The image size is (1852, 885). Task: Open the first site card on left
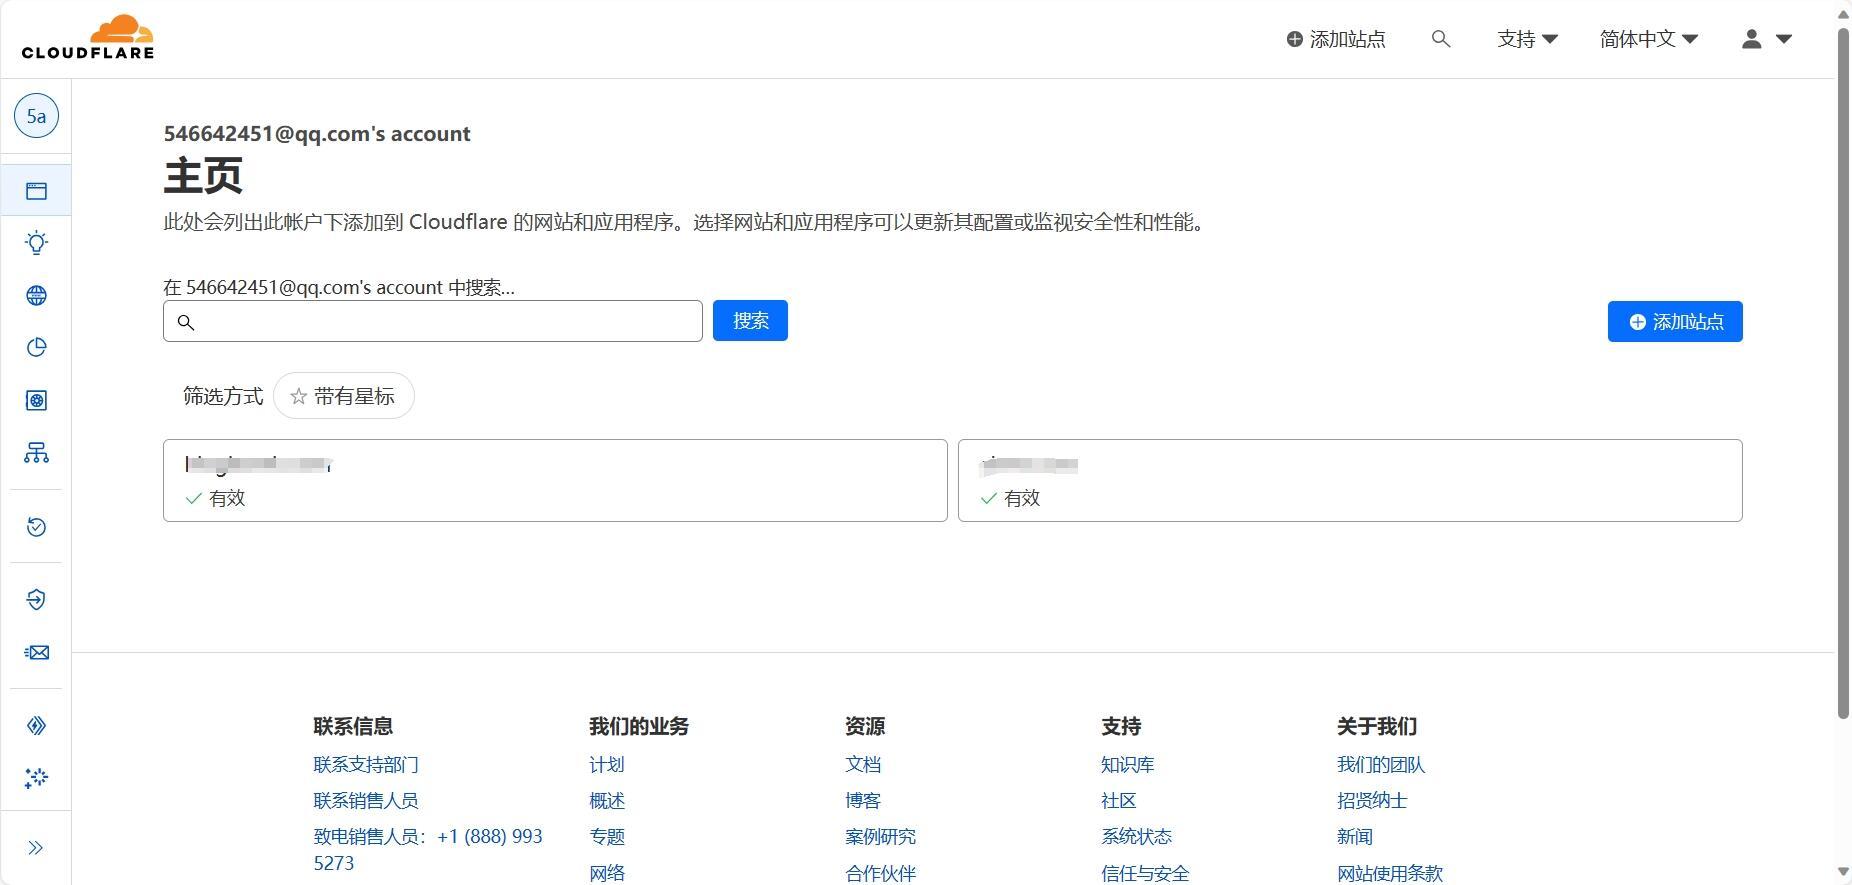(x=555, y=480)
